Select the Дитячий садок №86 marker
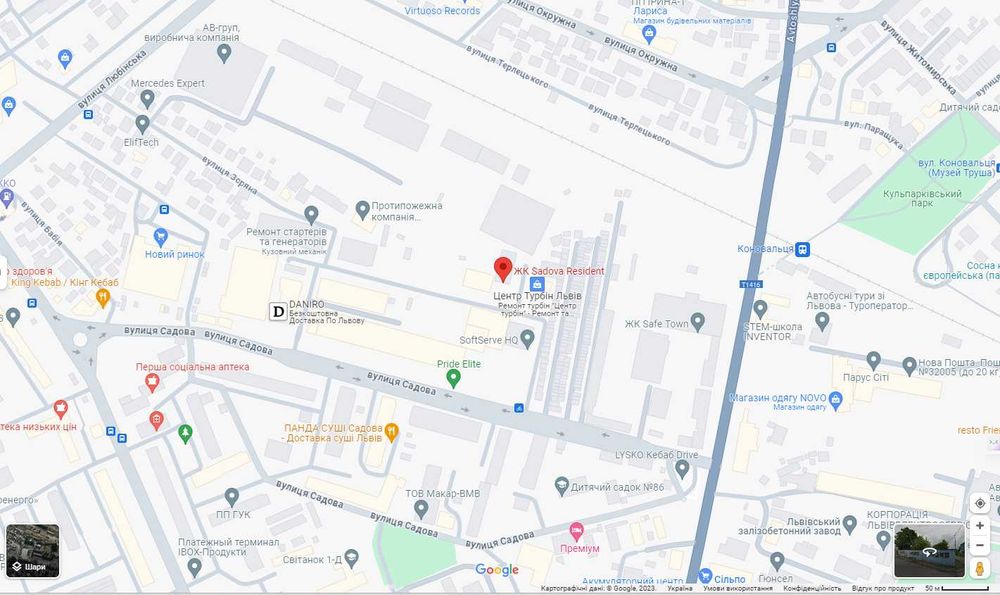This screenshot has width=1000, height=595. coord(561,486)
